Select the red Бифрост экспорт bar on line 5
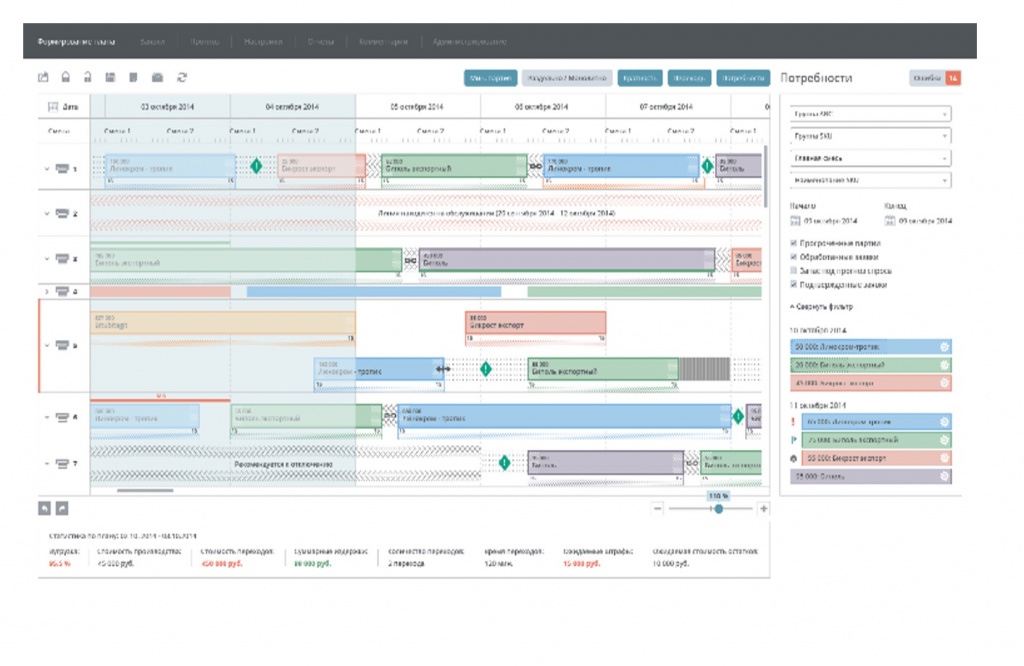Viewport: 1024px width, 666px height. 536,323
